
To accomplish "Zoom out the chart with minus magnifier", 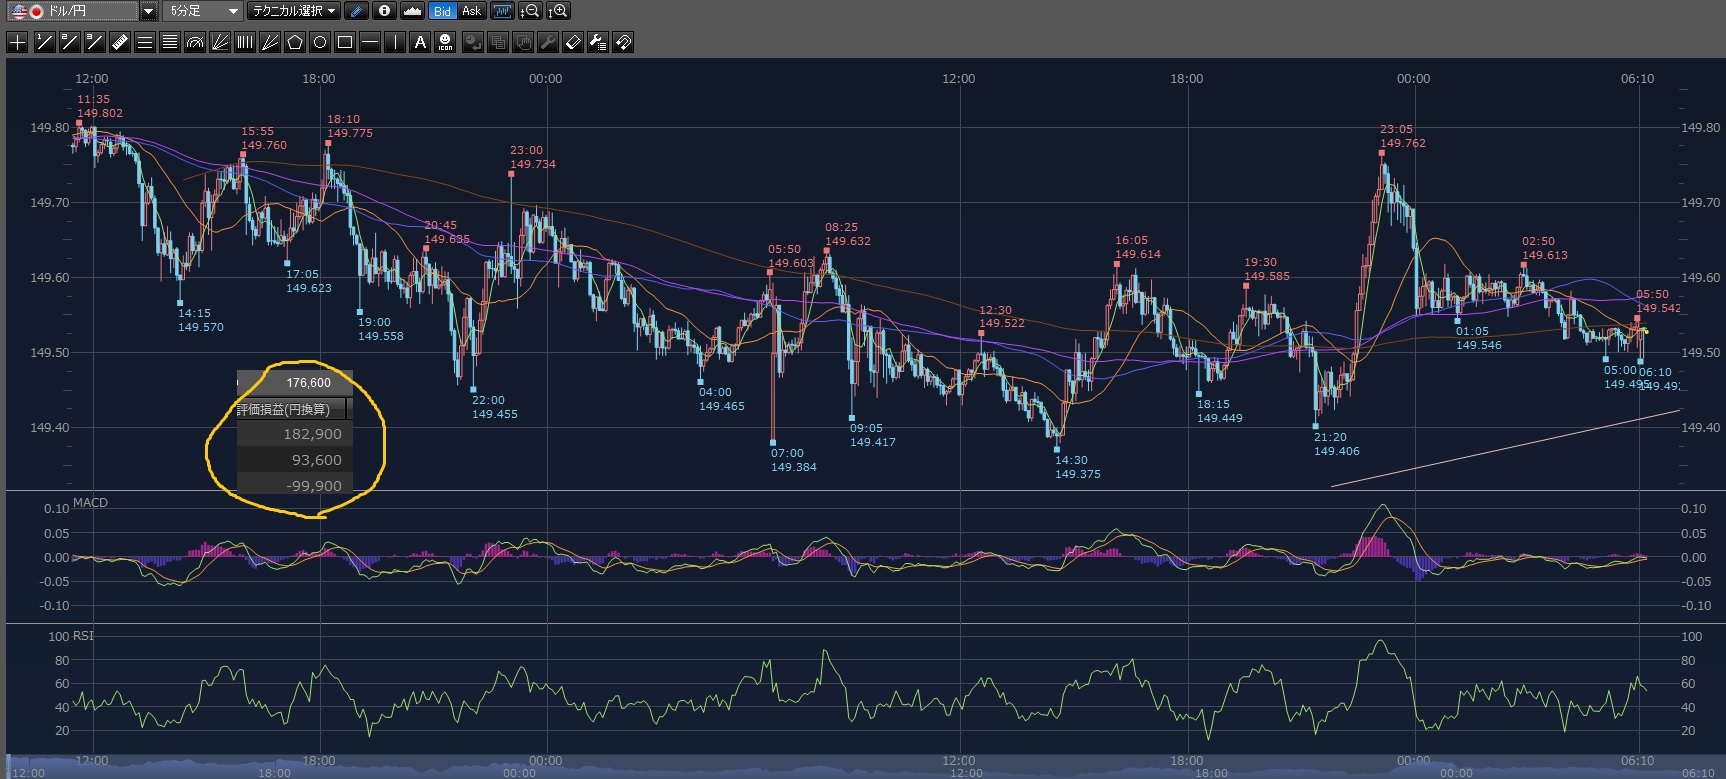I will click(531, 11).
